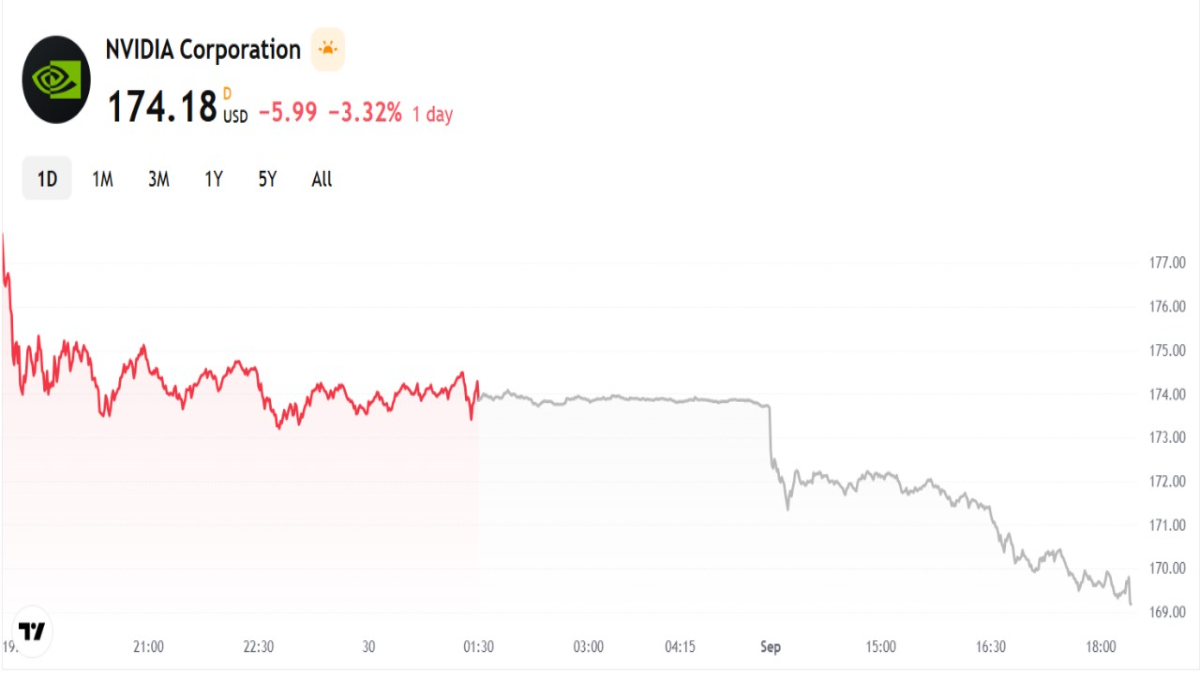Click the 177.00 price axis label

point(1166,263)
